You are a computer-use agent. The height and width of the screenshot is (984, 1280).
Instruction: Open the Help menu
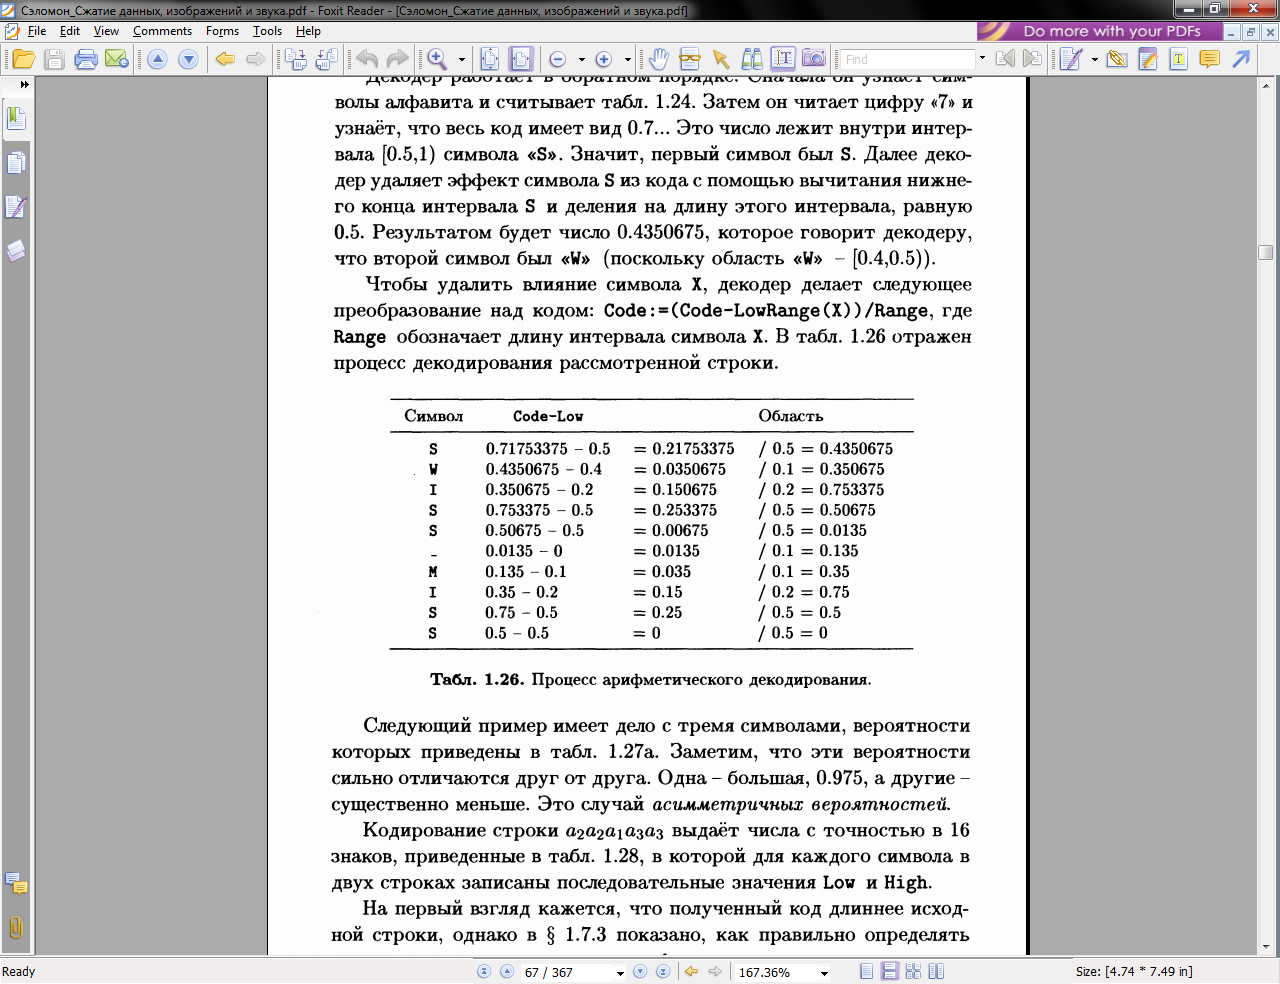tap(308, 31)
